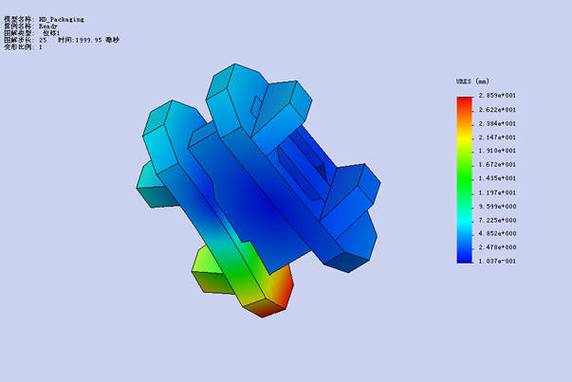Click the 7.225e+000 legend value

tap(497, 220)
